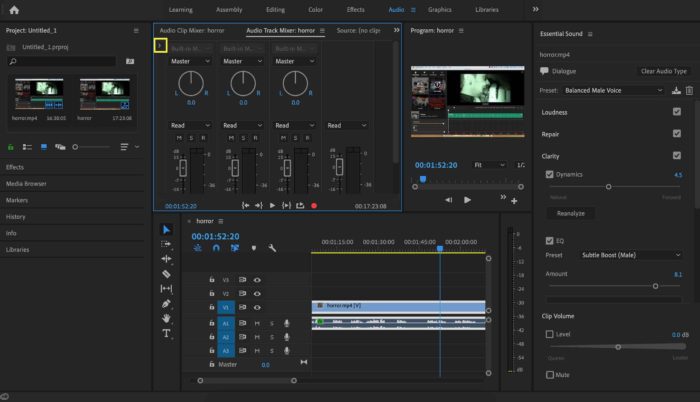Uncheck the Loudness checkbox
Screen dimensions: 700x402
tap(677, 111)
